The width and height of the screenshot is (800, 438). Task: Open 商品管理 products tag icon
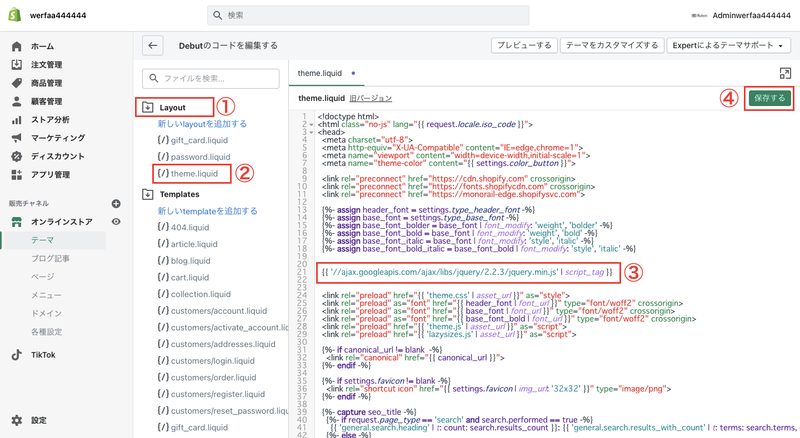(16, 83)
